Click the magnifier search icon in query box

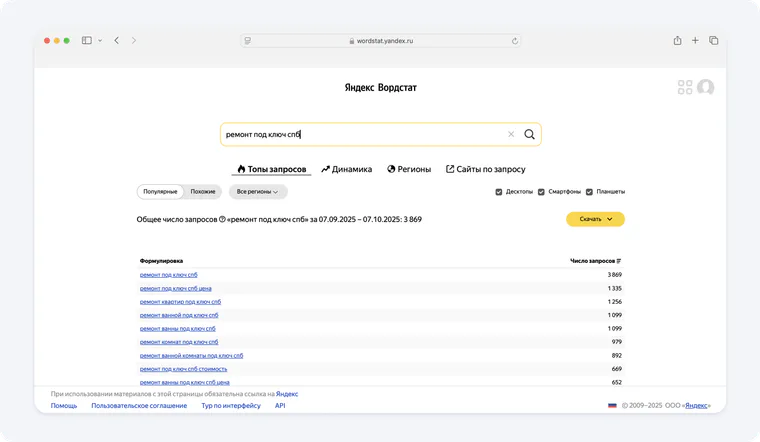(x=529, y=134)
